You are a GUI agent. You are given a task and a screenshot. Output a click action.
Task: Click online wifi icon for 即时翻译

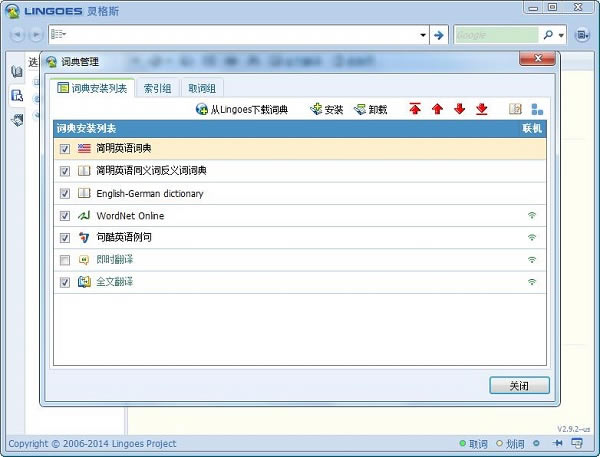532,260
